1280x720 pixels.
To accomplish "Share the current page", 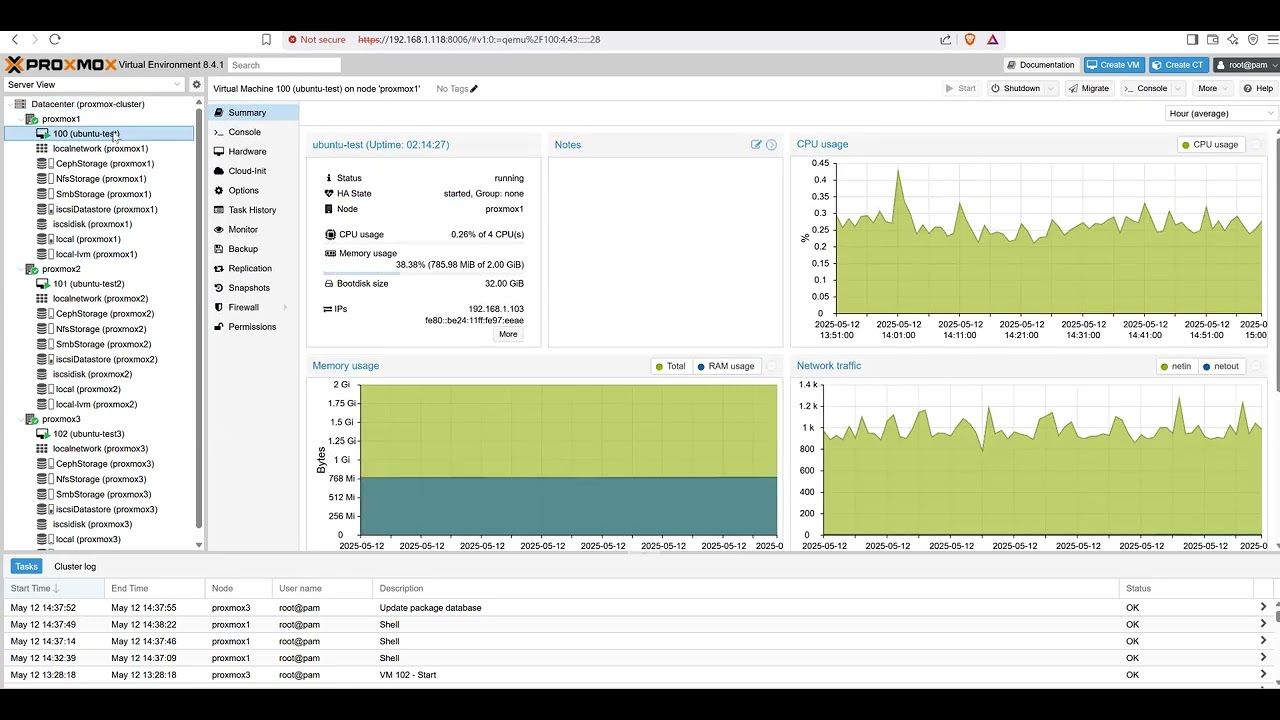I will pyautogui.click(x=945, y=40).
